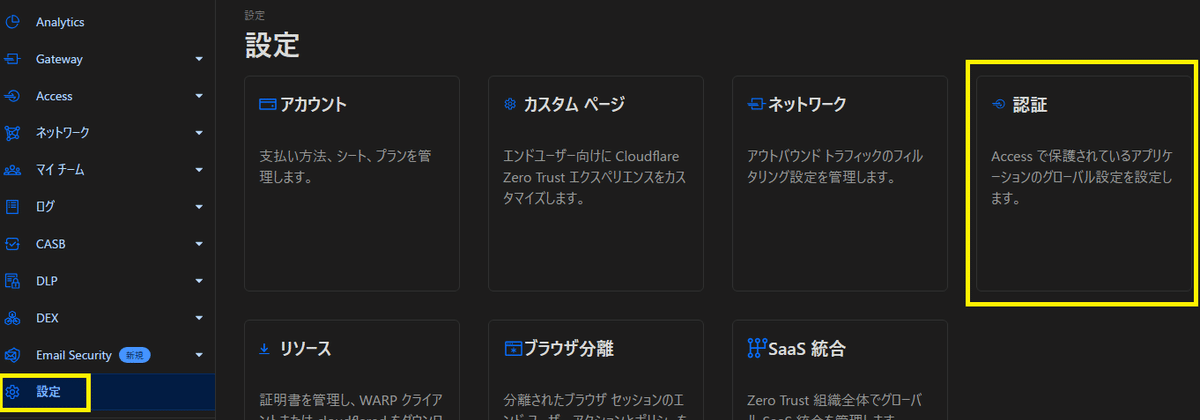Click the Email Security label in sidebar
1200x420 pixels.
[74, 355]
